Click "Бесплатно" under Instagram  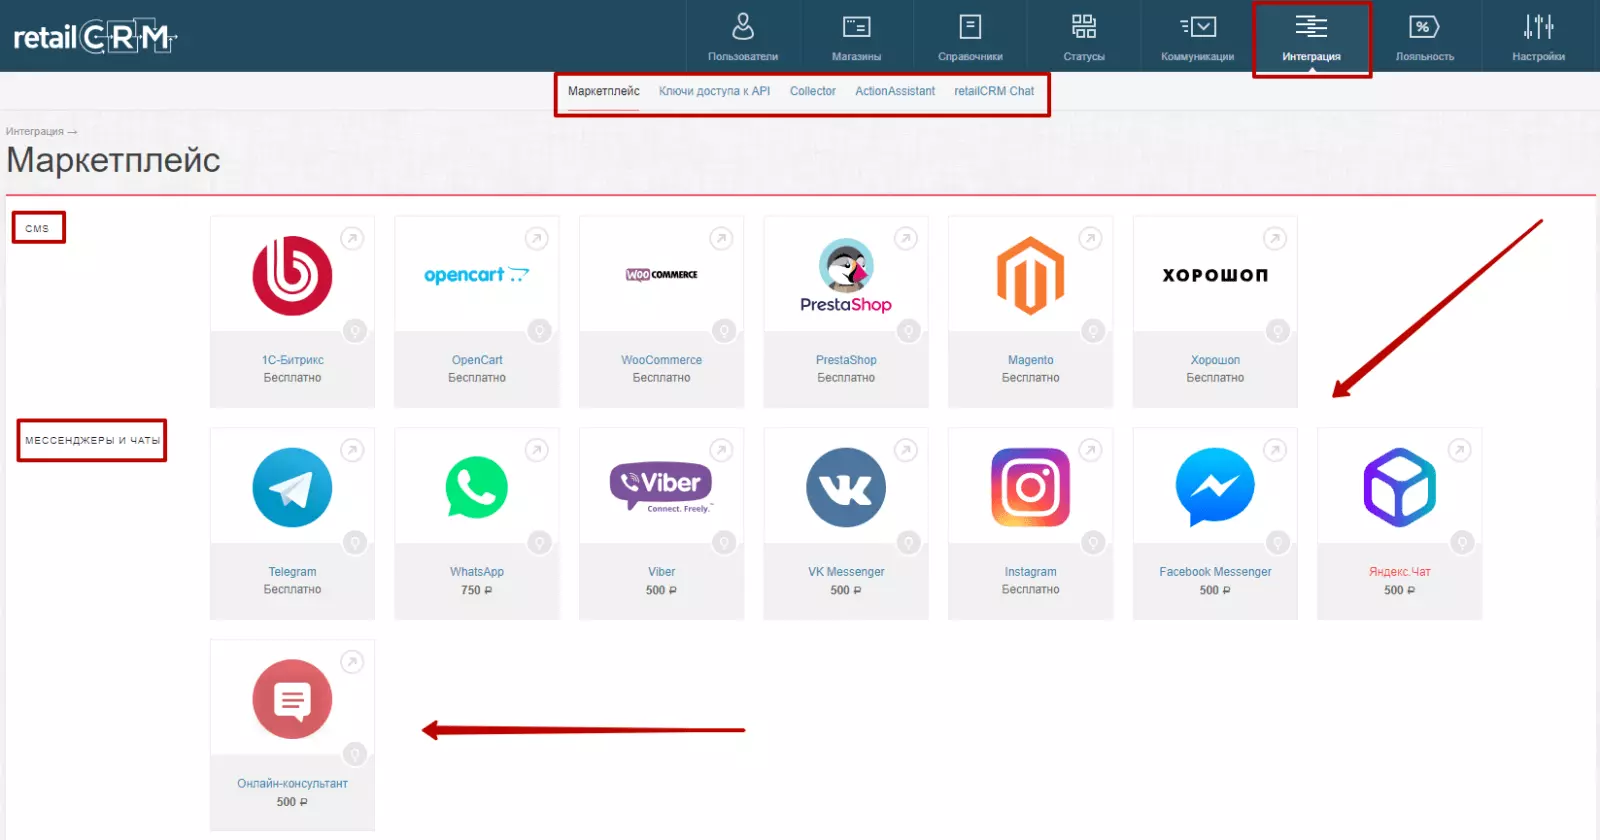pos(1031,590)
